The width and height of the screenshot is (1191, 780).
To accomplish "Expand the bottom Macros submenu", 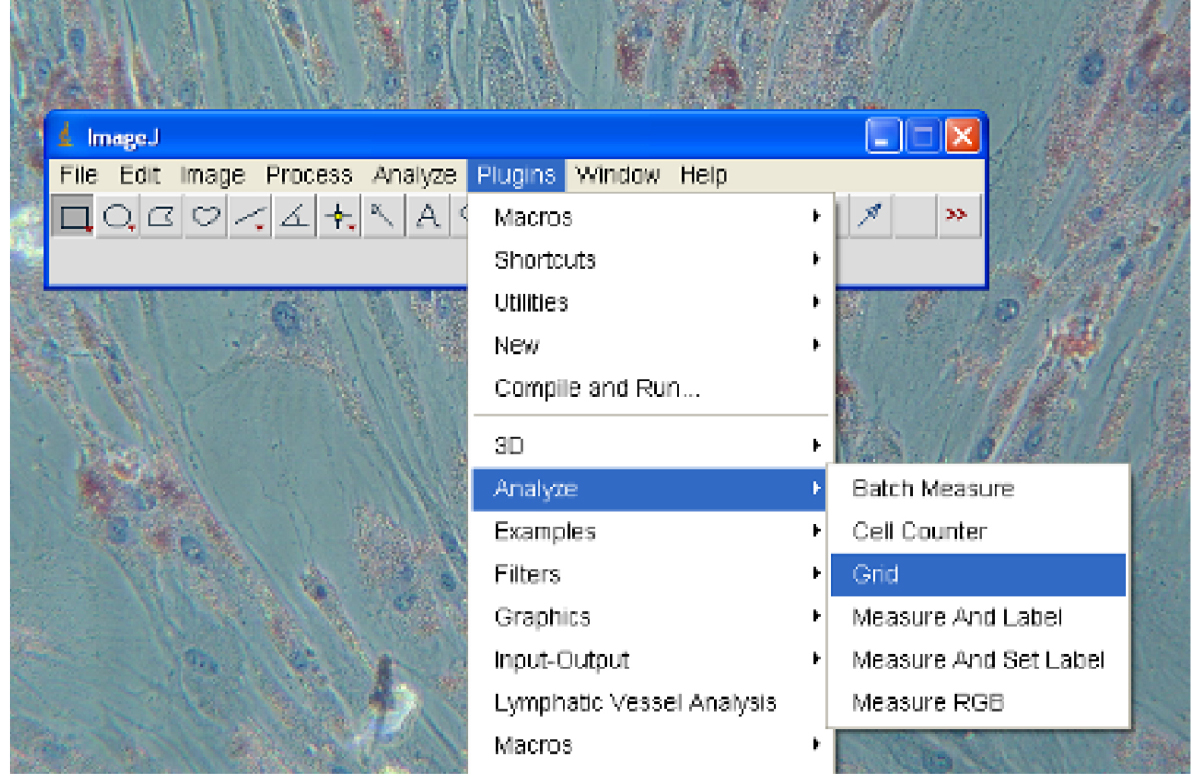I will coord(652,745).
